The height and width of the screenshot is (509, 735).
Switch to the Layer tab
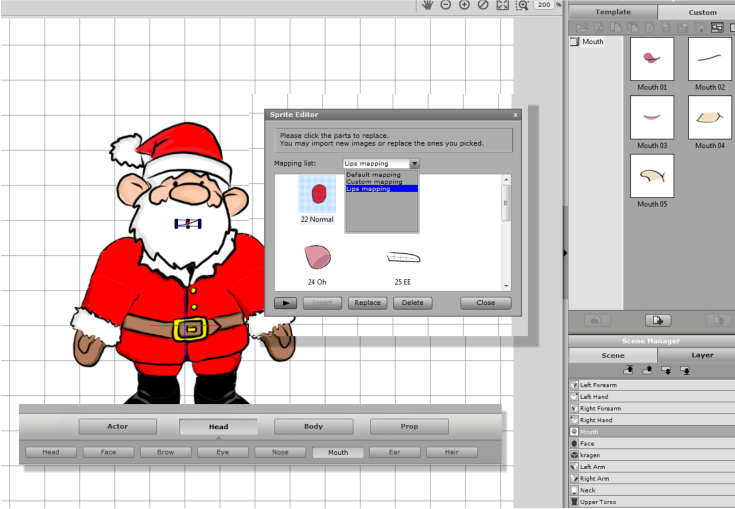[702, 355]
